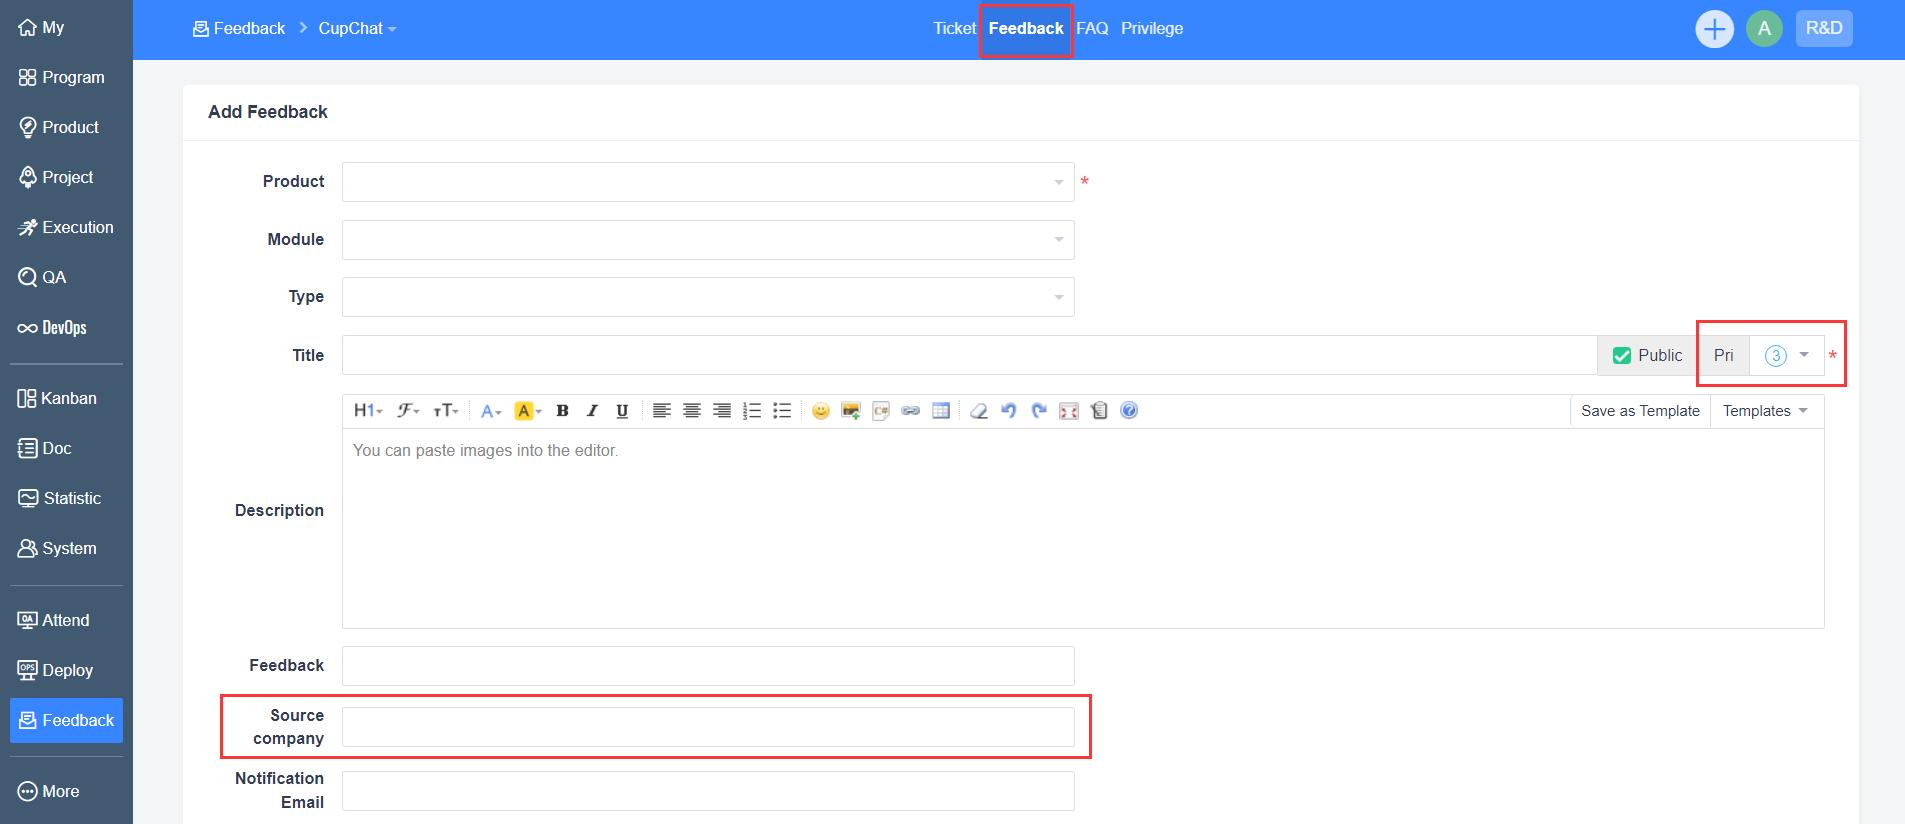
Task: Open the Type dropdown list
Action: tap(708, 297)
